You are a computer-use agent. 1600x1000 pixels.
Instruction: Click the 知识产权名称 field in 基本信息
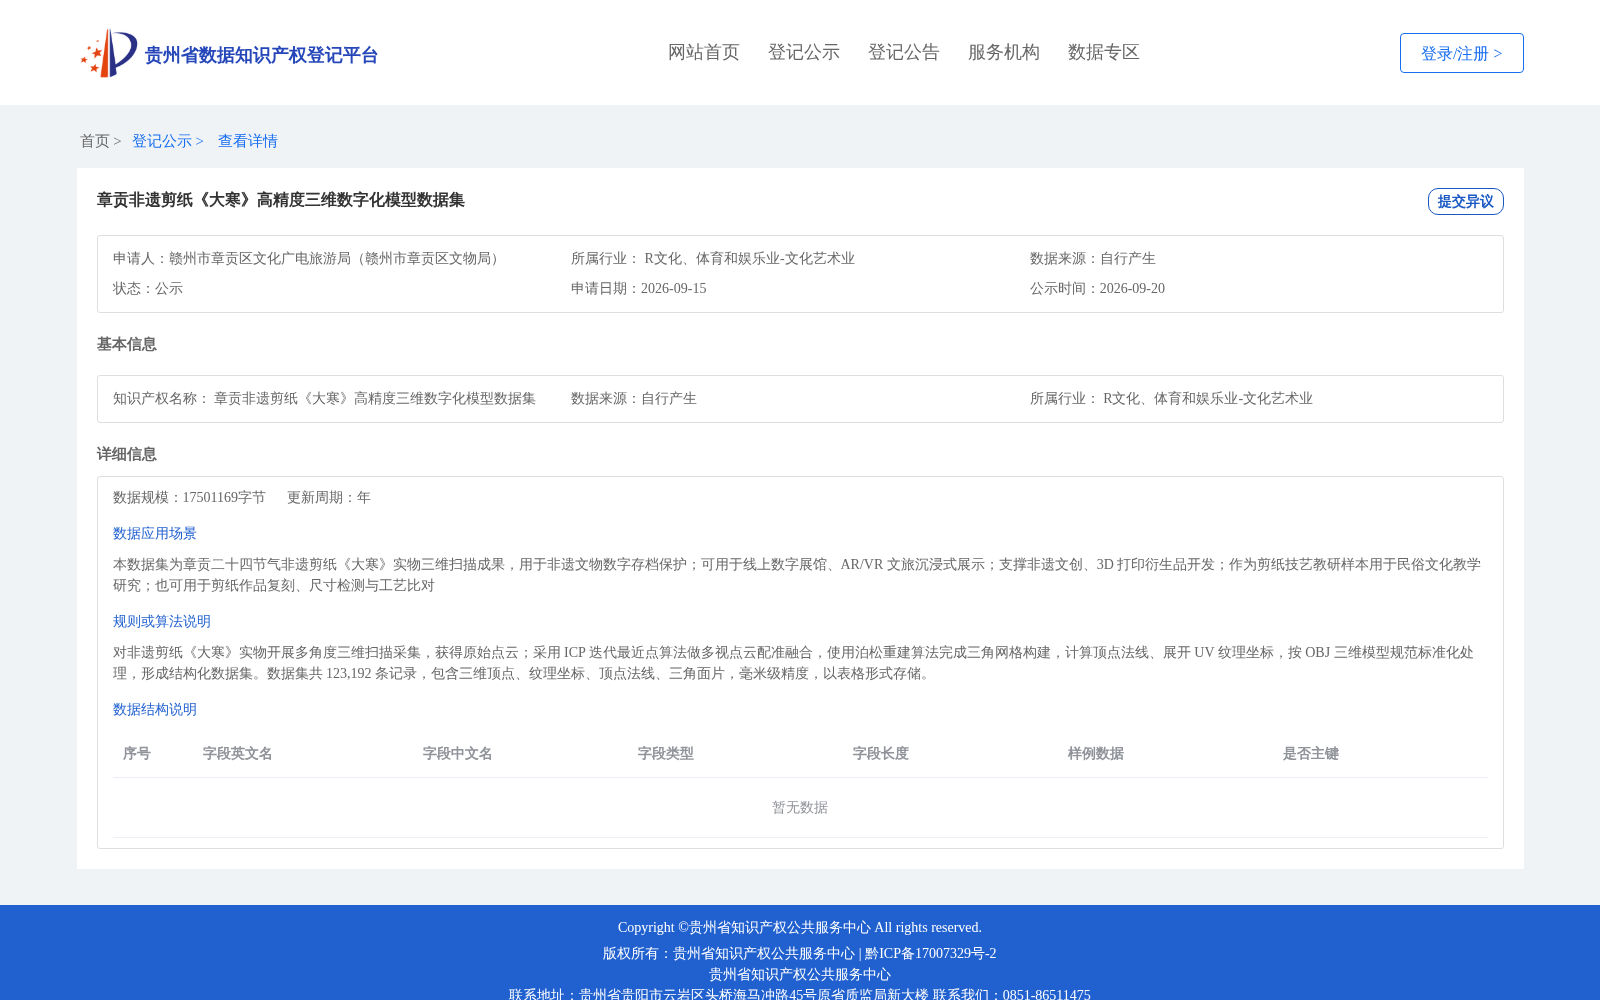[324, 398]
